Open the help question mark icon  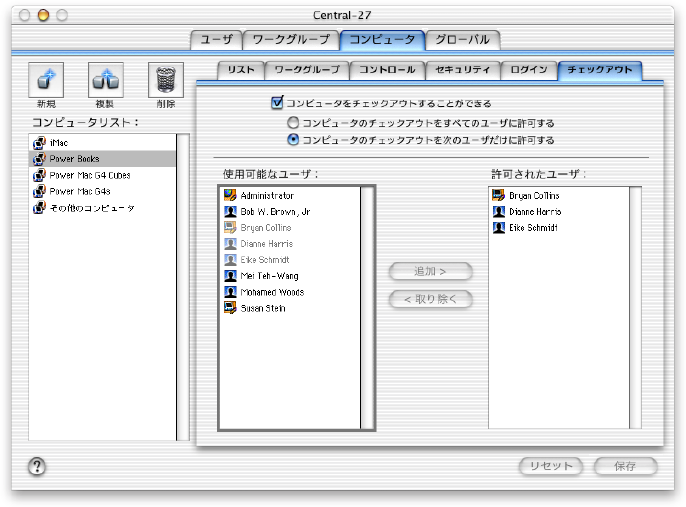point(37,466)
